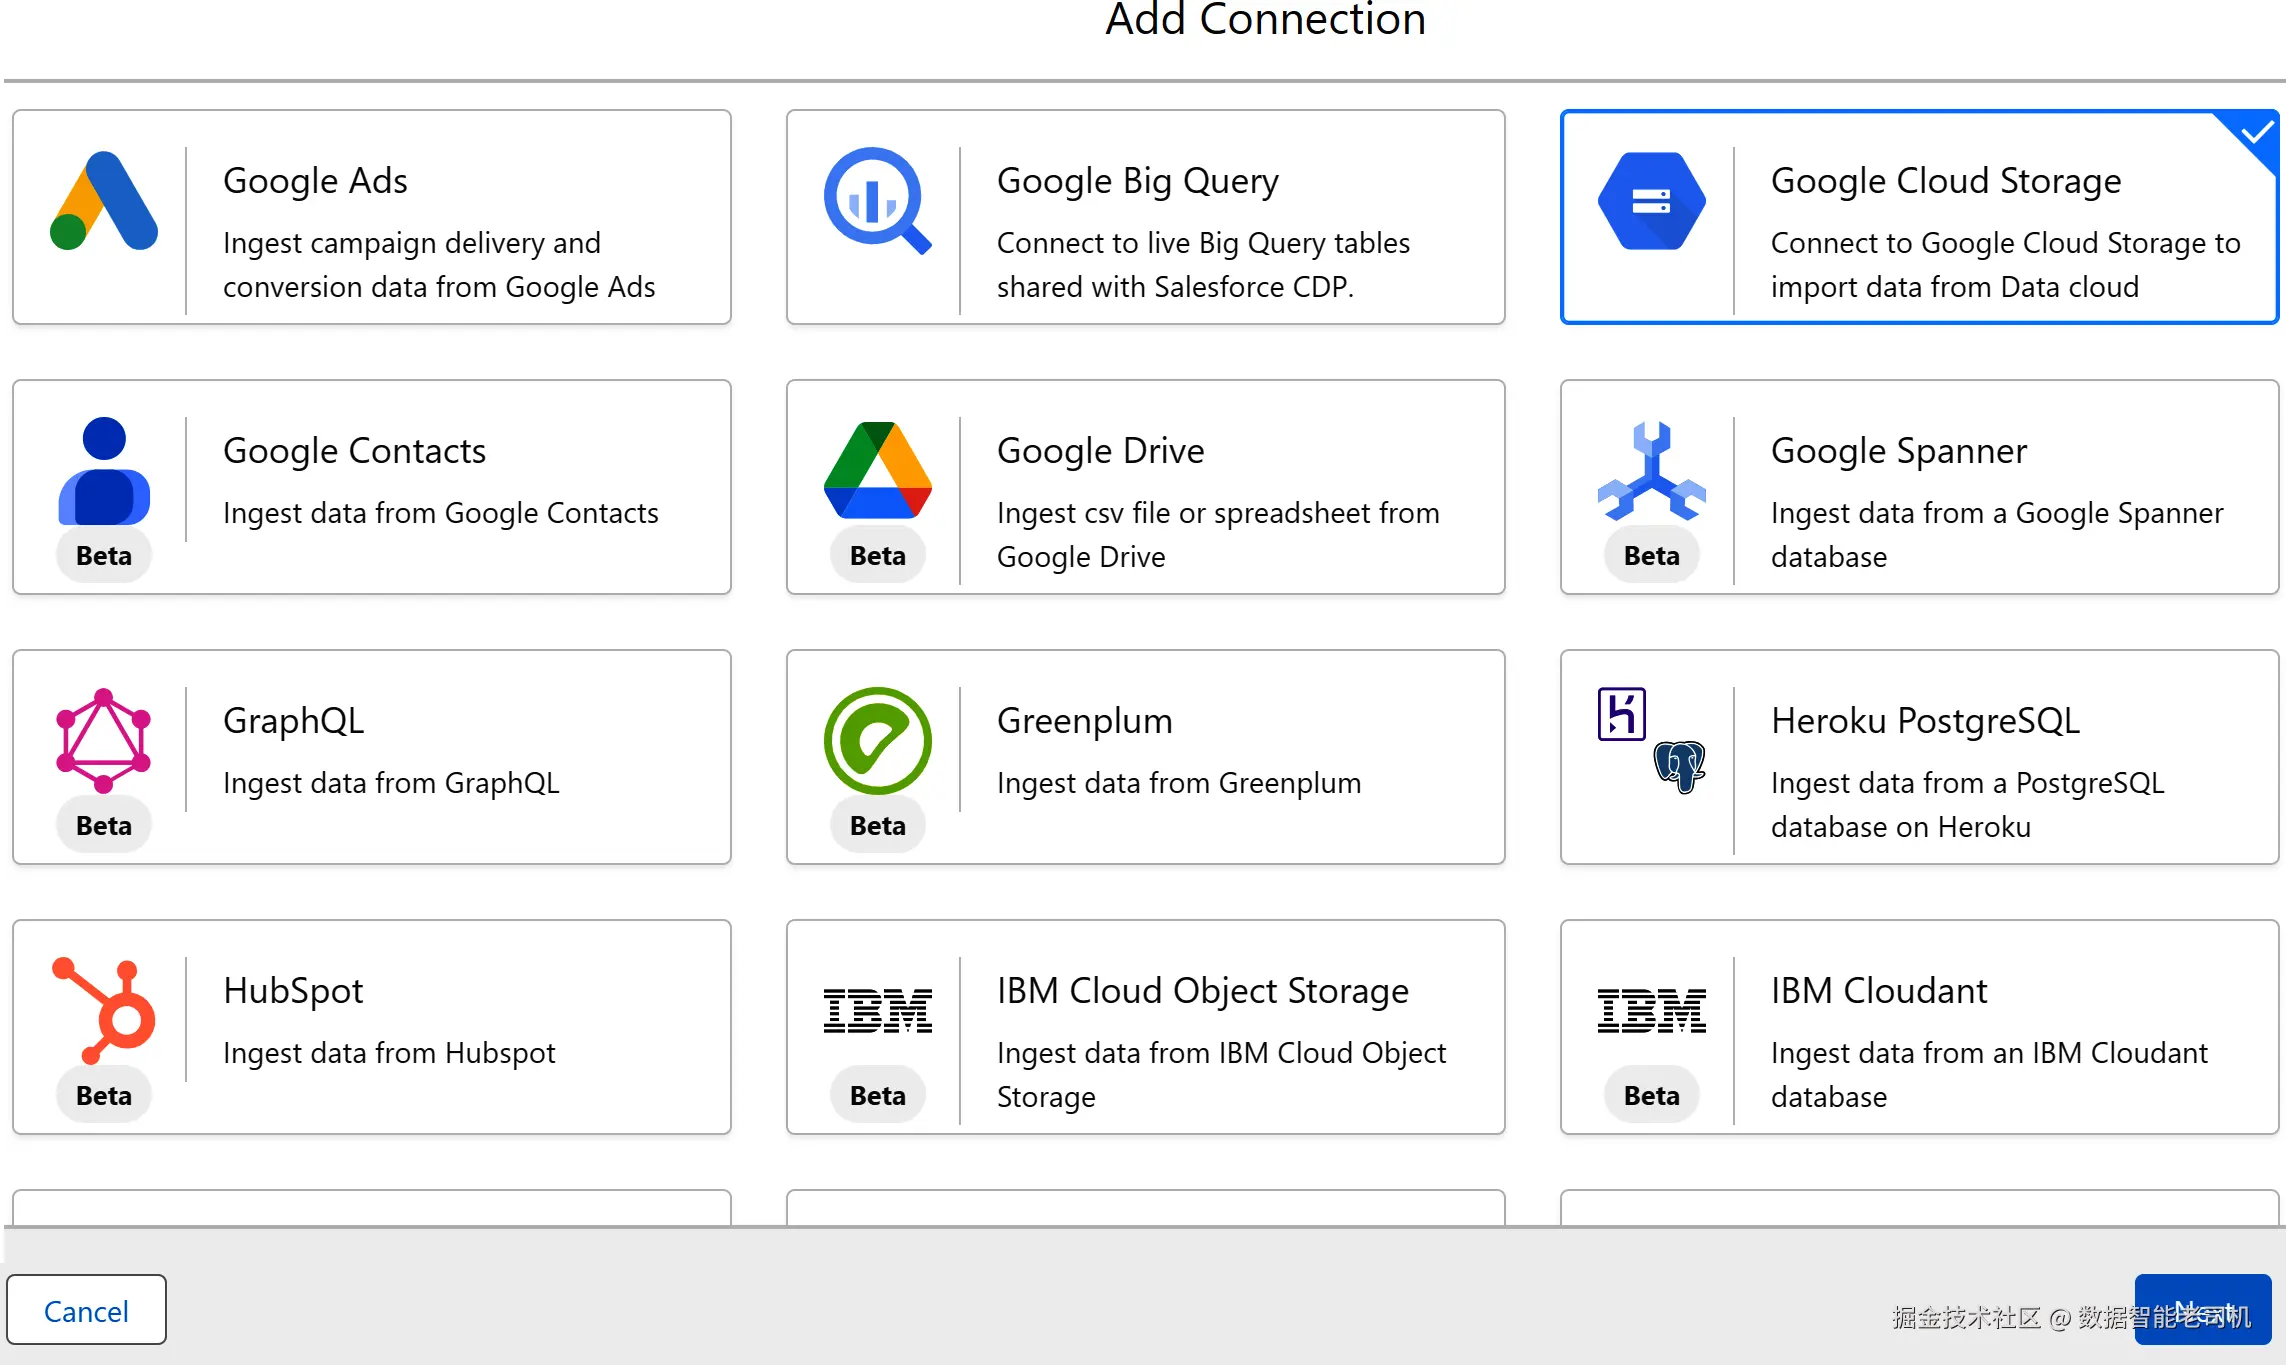
Task: Click the IBM logo for Cloud Object Storage
Action: click(878, 1010)
